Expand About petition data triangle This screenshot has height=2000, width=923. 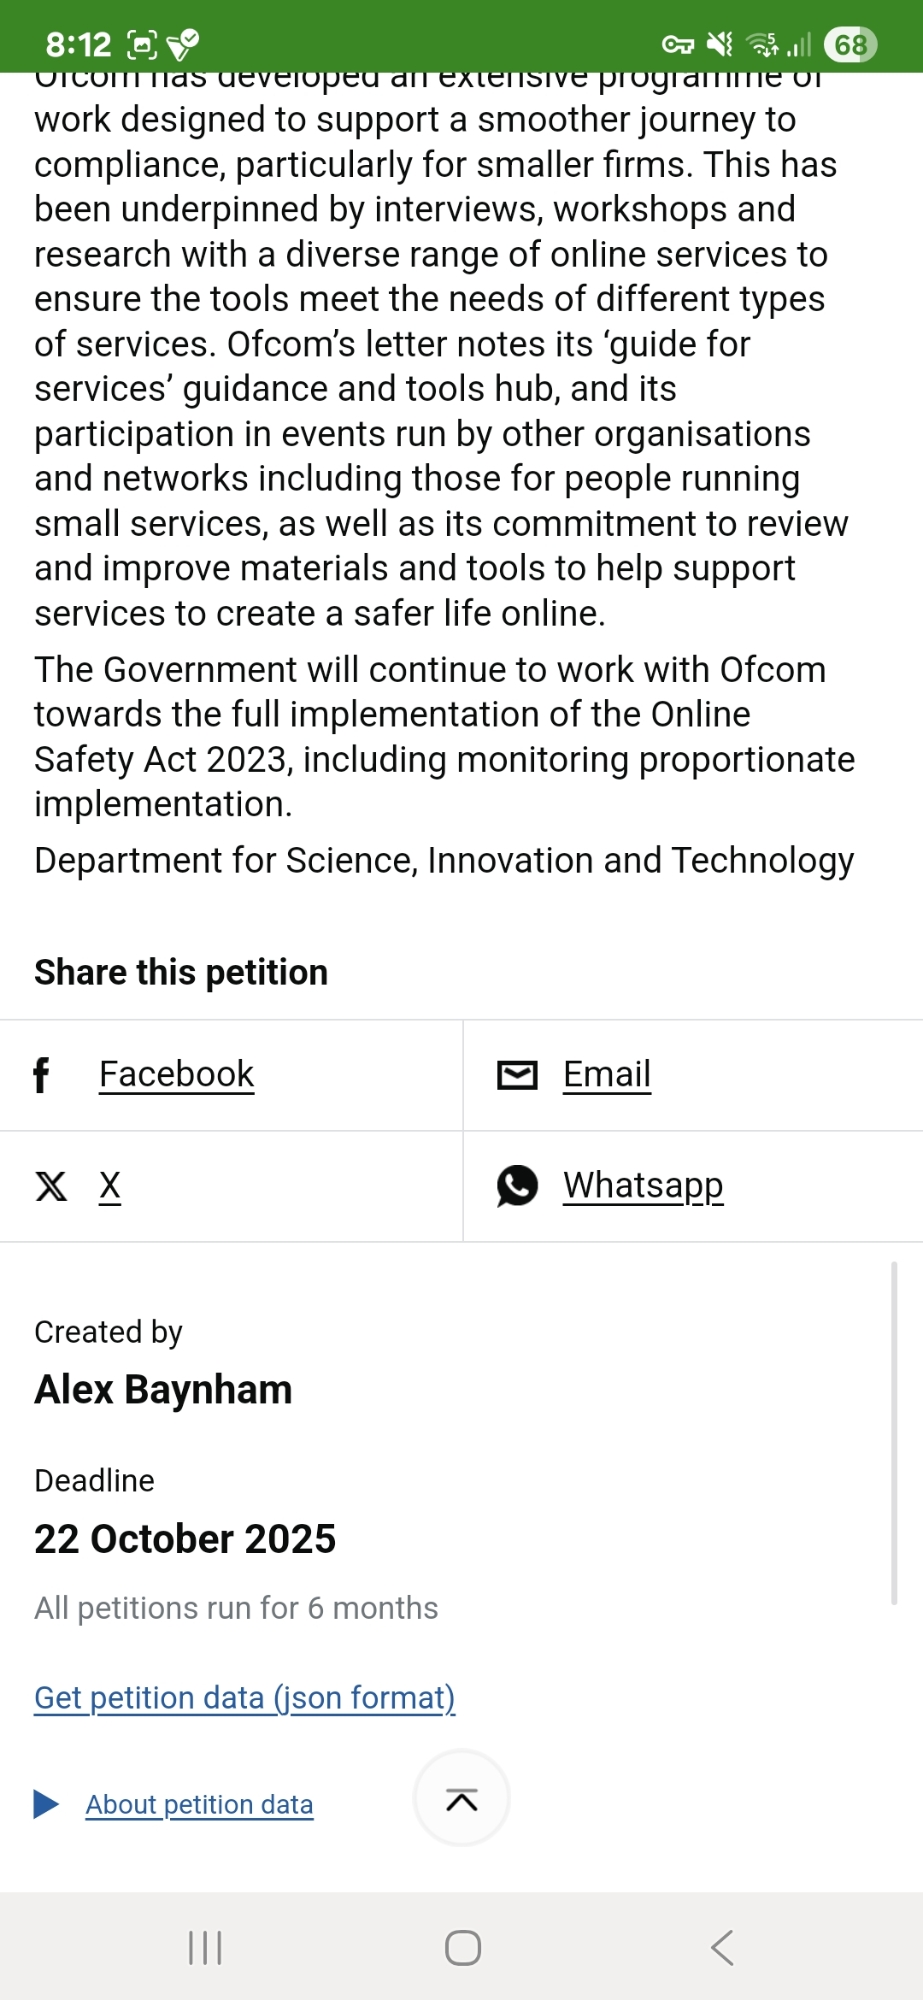pyautogui.click(x=46, y=1804)
